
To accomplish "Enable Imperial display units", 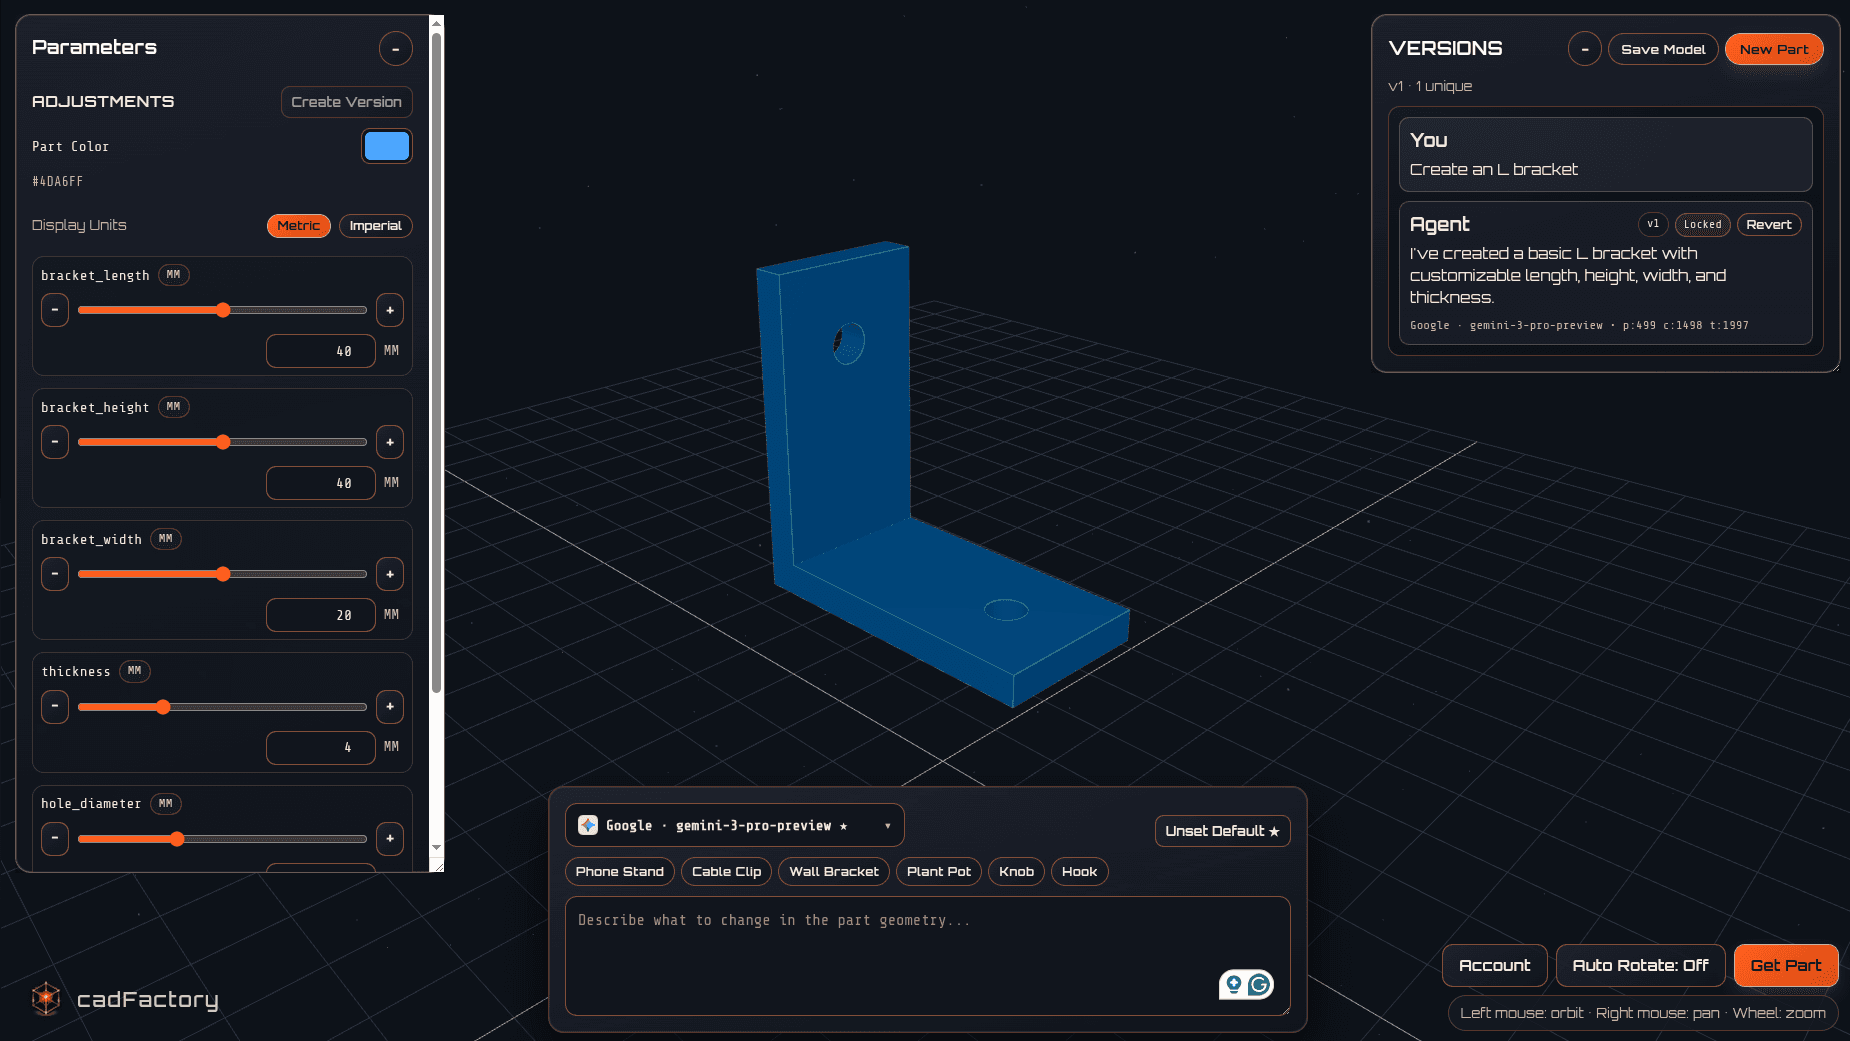I will point(376,226).
